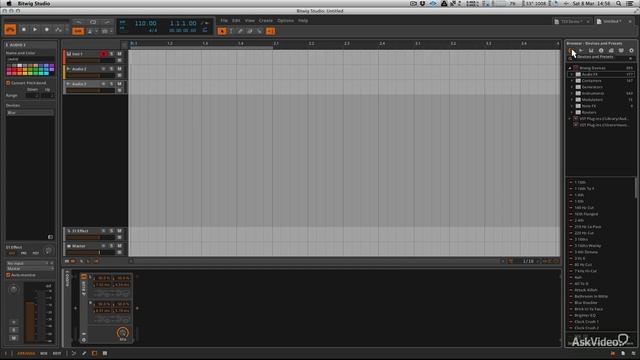Open the third Browser tab icon

pos(591,50)
